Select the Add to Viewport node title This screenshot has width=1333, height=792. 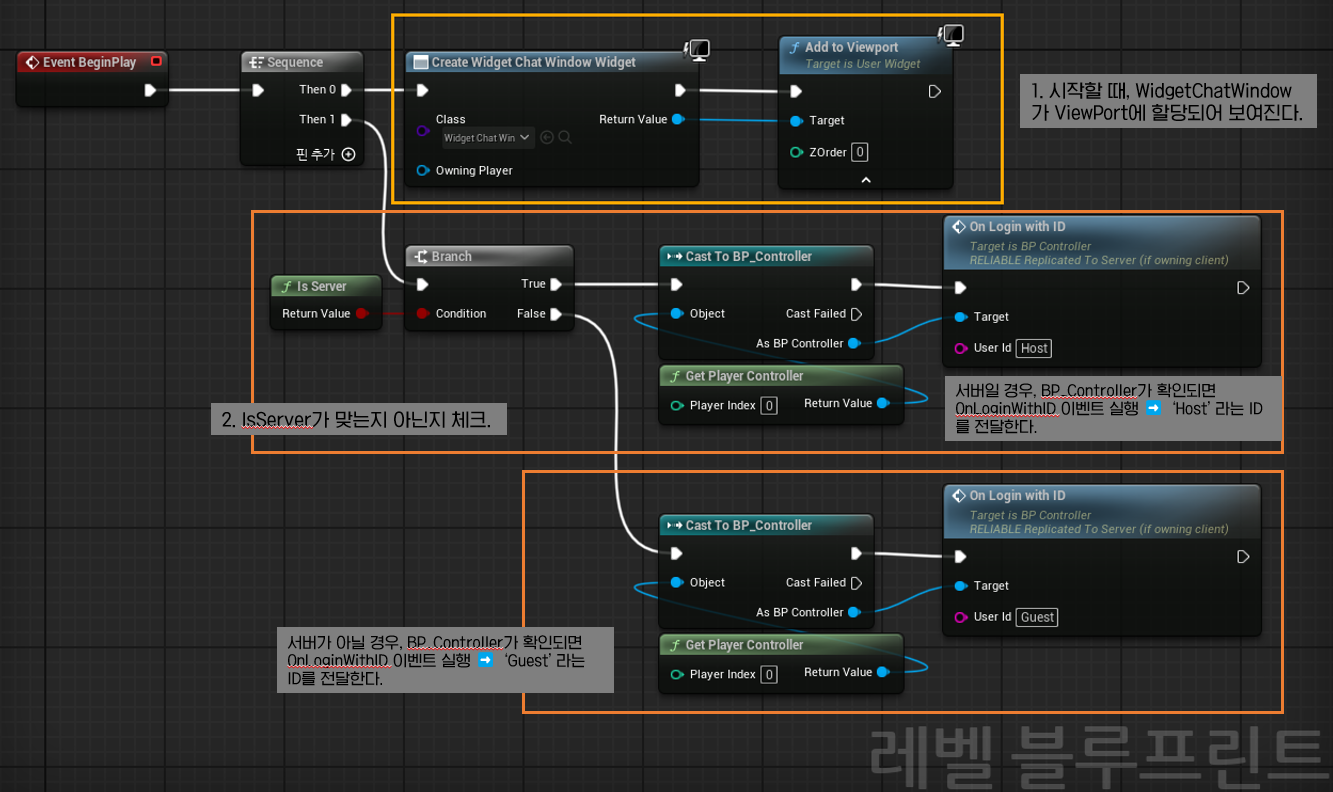pos(851,47)
